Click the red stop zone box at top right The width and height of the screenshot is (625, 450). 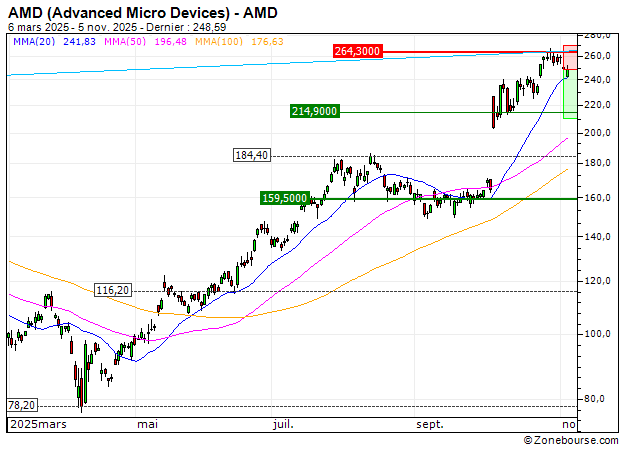(570, 57)
